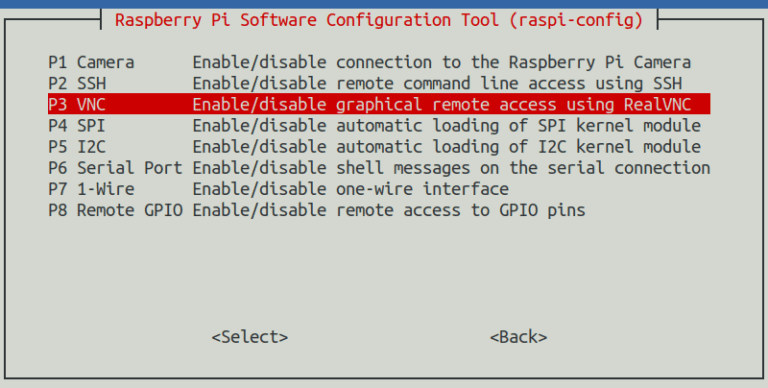Activate the <Select> button
The width and height of the screenshot is (768, 388).
tap(250, 337)
